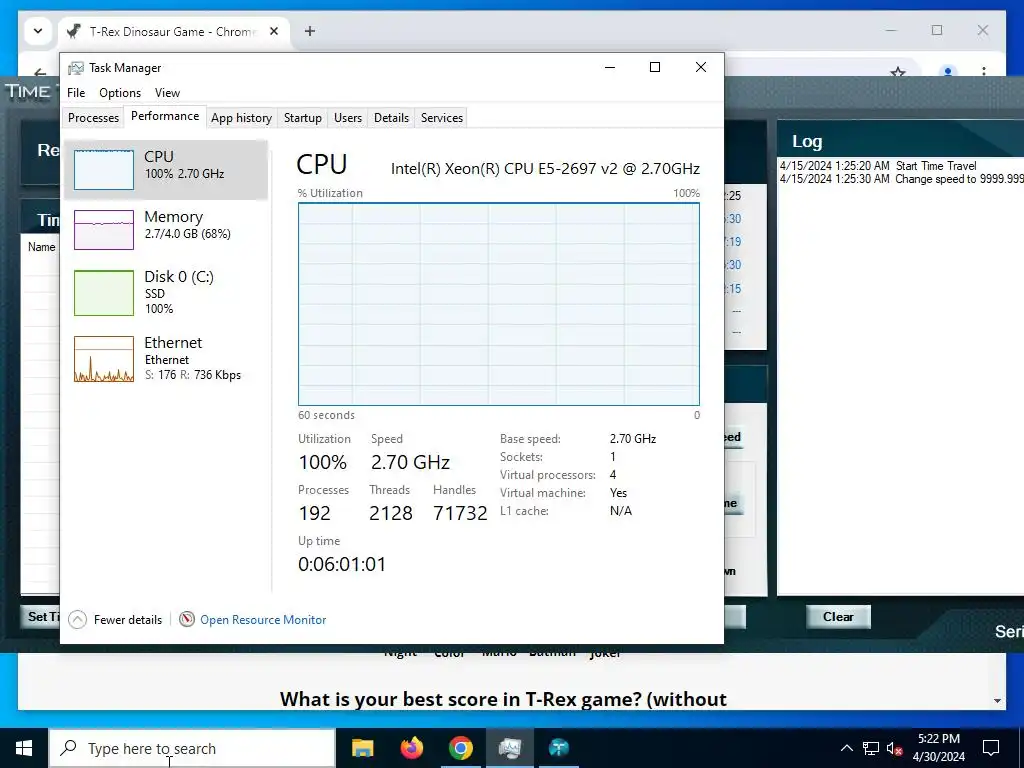Click the 'Change speed to' log entry
This screenshot has height=768, width=1024.
[901, 179]
